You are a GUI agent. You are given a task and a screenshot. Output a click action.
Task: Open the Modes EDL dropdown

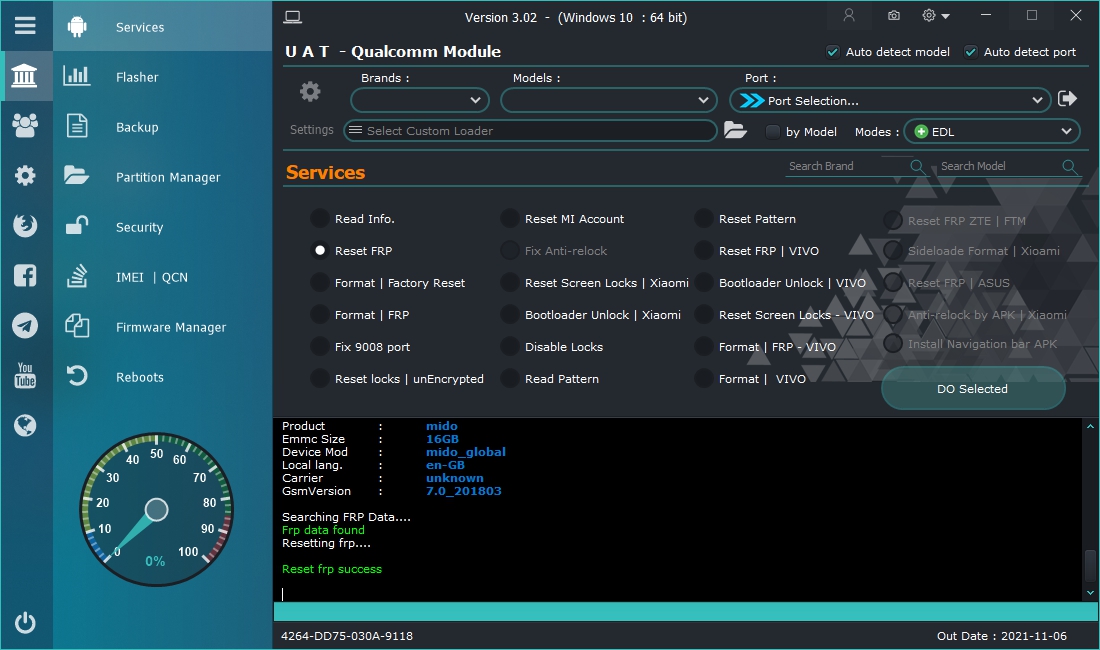991,131
